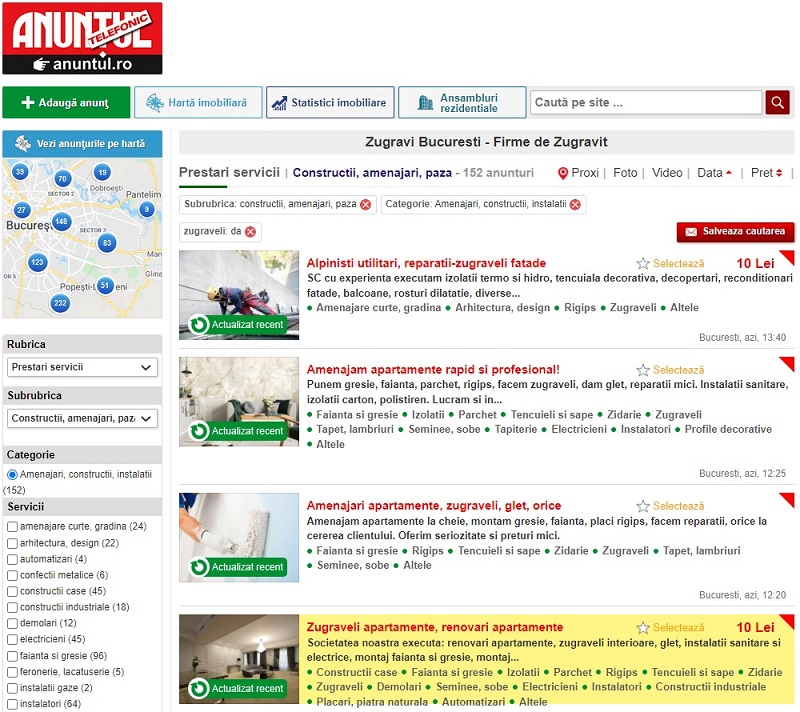This screenshot has width=800, height=712.
Task: Click map cluster marker 123
Action: coord(37,262)
